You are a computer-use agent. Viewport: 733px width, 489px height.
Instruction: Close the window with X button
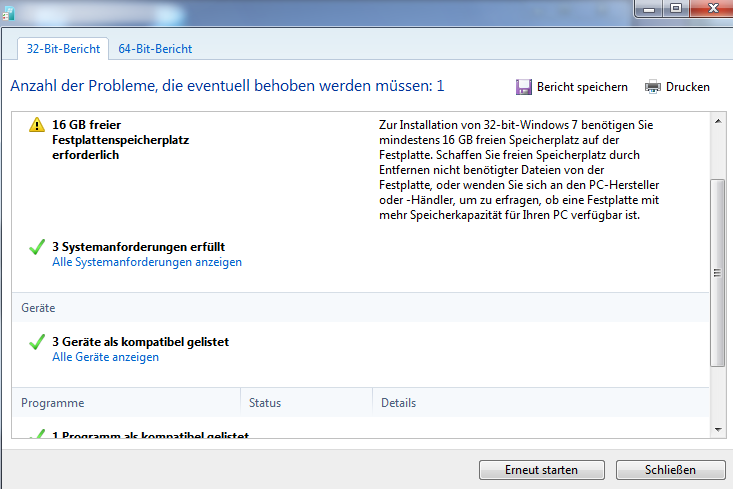712,9
